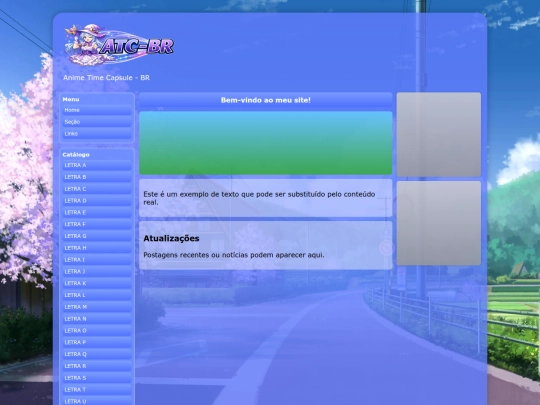Choose LETRA N from the catalog list
The image size is (540, 405).
point(97,319)
